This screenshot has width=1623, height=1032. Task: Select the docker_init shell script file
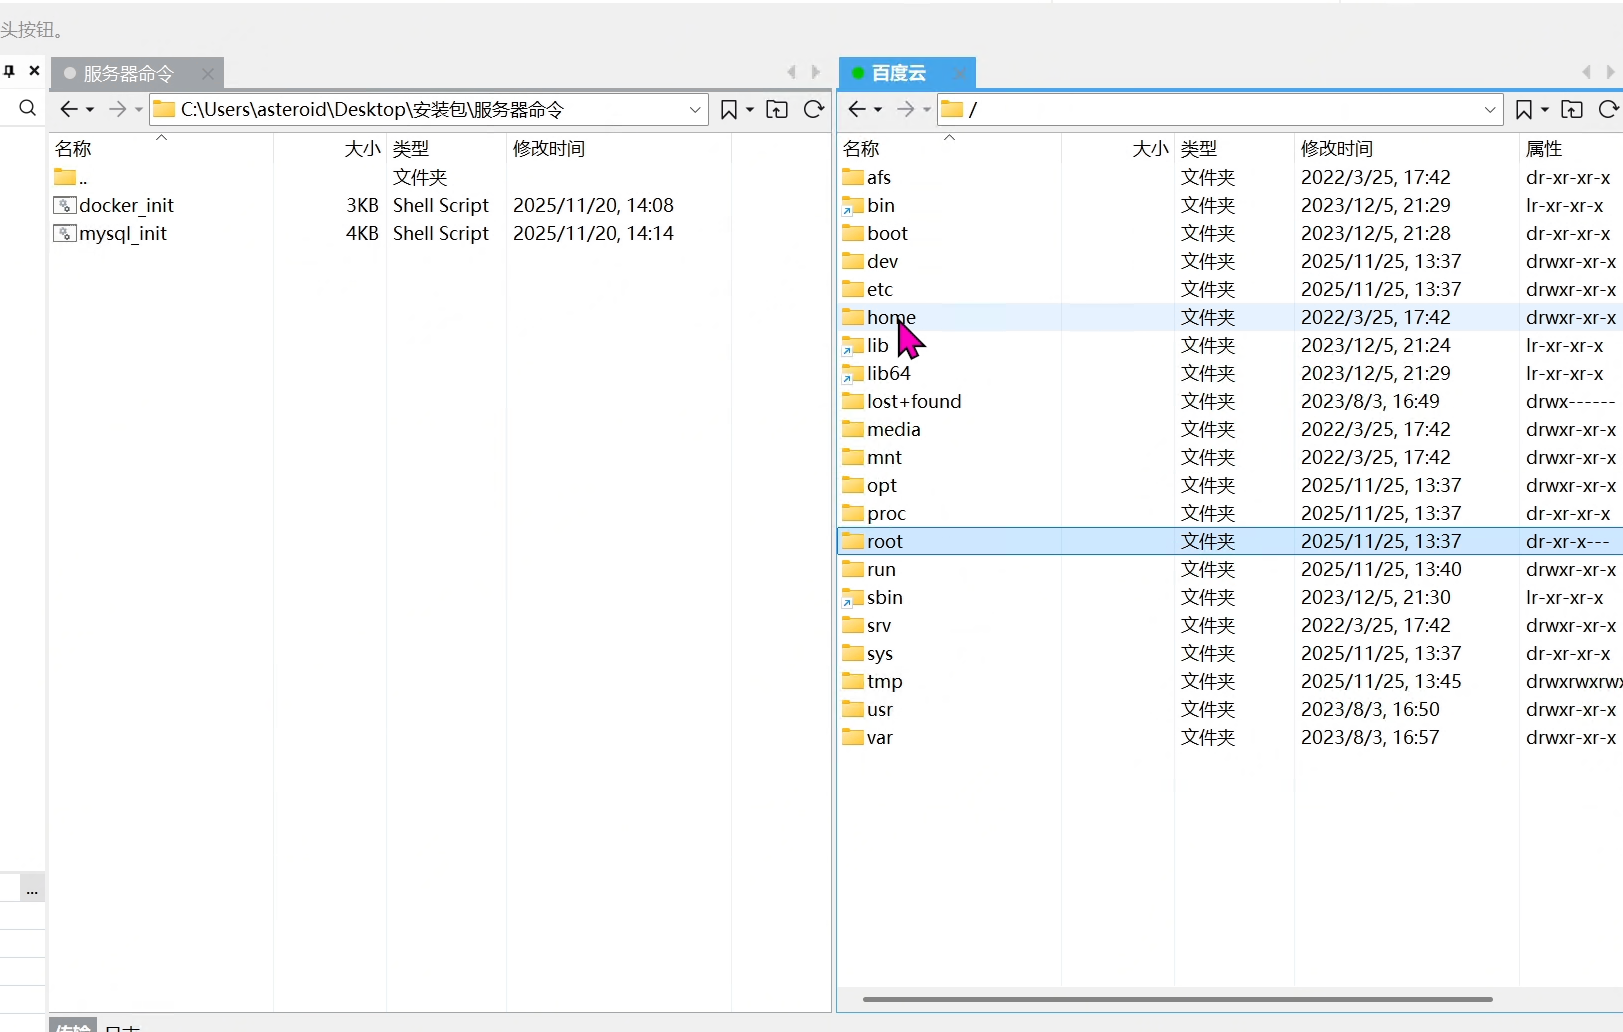pyautogui.click(x=126, y=205)
